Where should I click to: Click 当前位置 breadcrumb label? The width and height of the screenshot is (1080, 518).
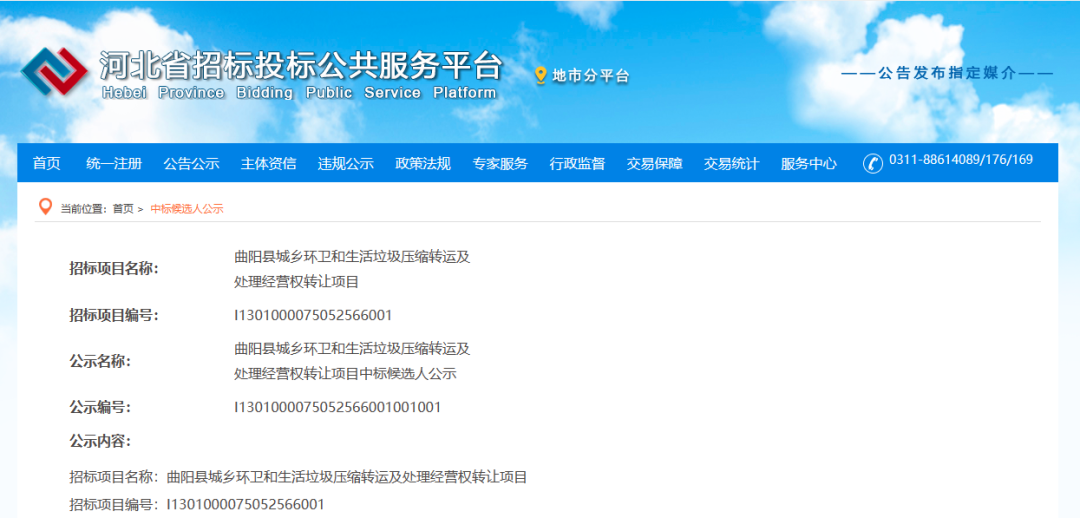click(x=83, y=209)
